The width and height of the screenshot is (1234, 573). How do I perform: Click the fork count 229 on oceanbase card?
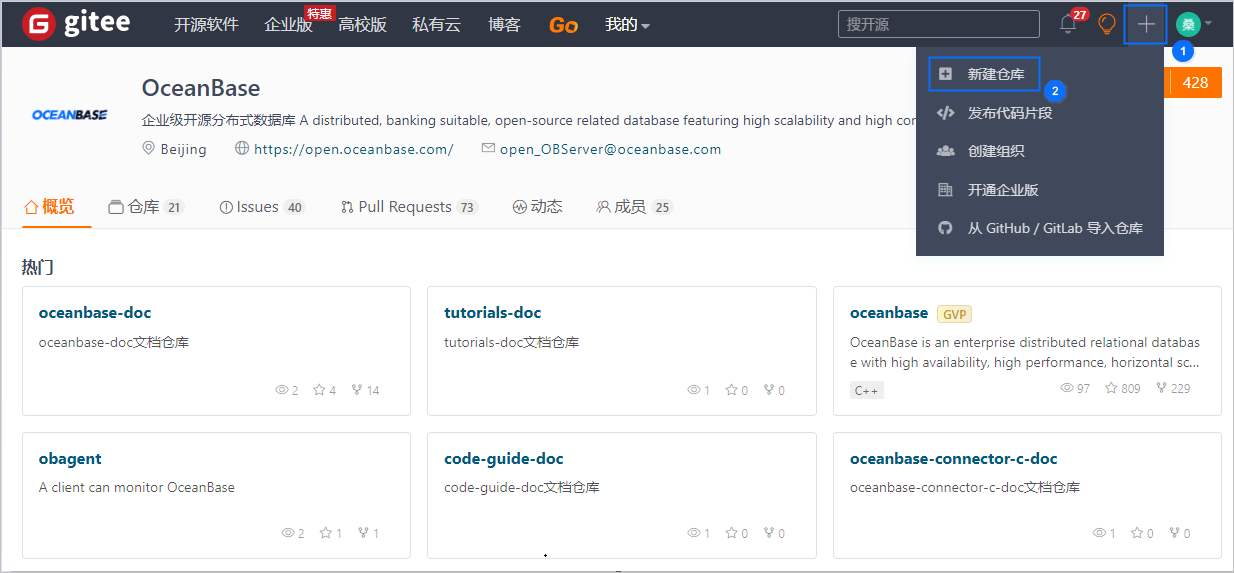(1181, 388)
